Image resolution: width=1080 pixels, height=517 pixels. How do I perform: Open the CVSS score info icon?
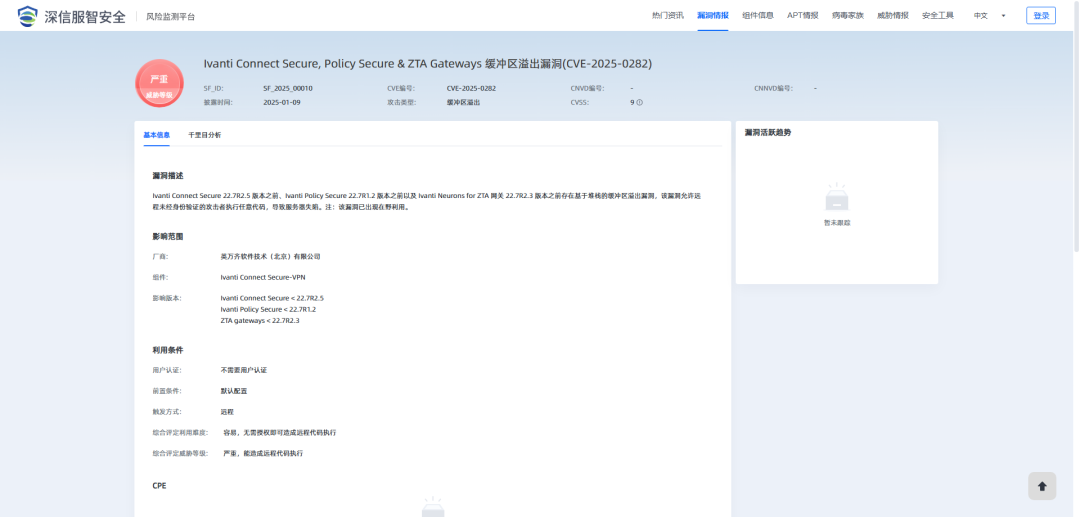(639, 103)
